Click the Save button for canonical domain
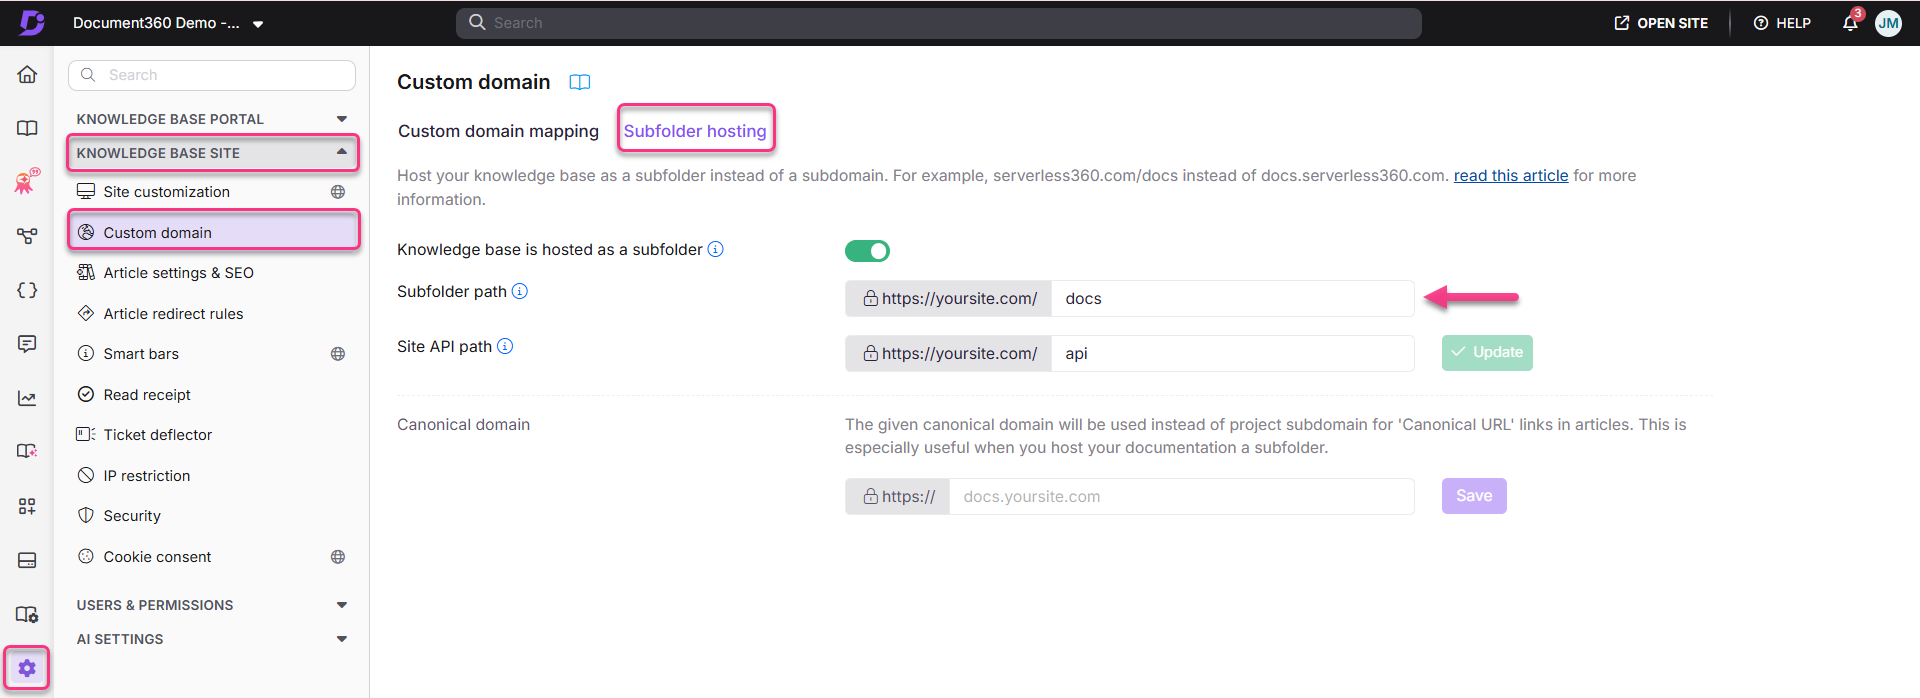The height and width of the screenshot is (698, 1920). [1474, 496]
